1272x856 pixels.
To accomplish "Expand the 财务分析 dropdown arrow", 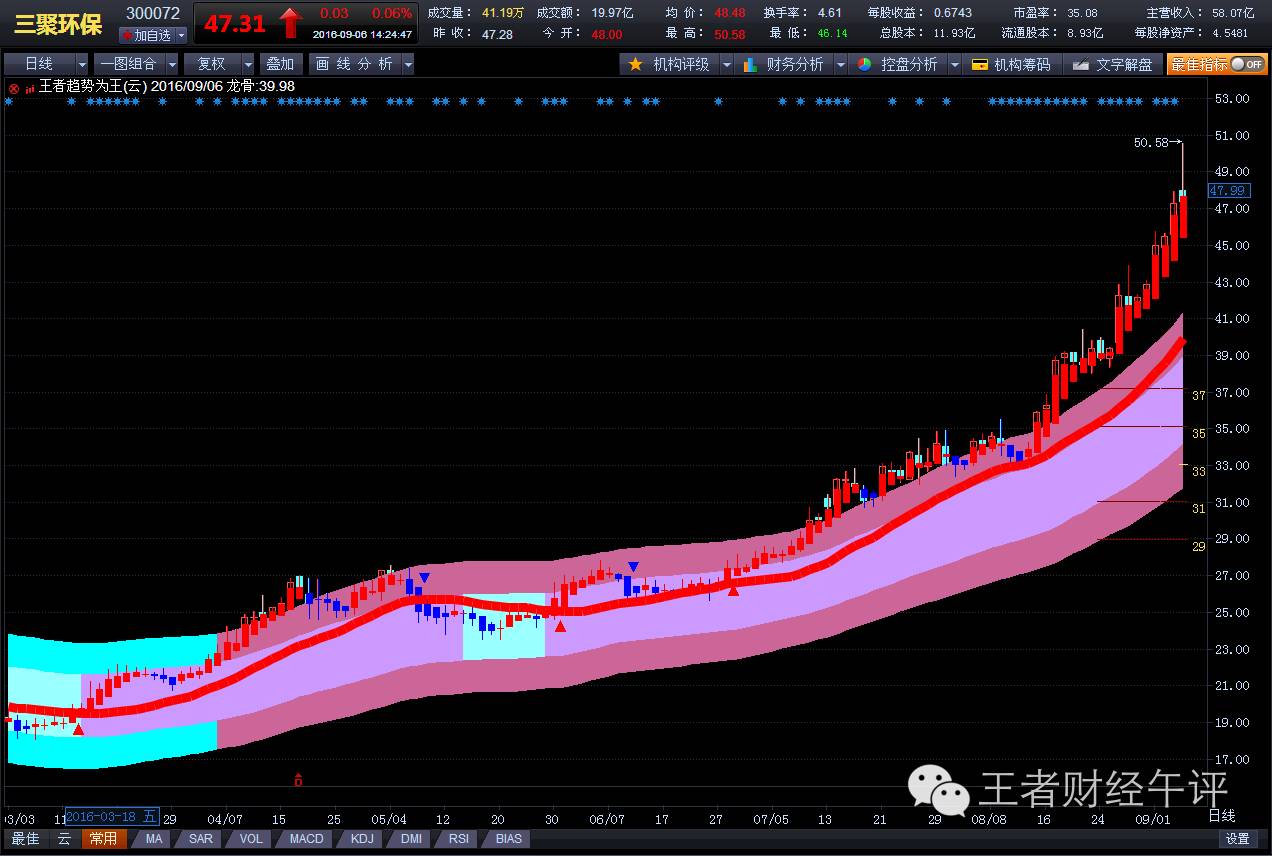I will [x=840, y=64].
